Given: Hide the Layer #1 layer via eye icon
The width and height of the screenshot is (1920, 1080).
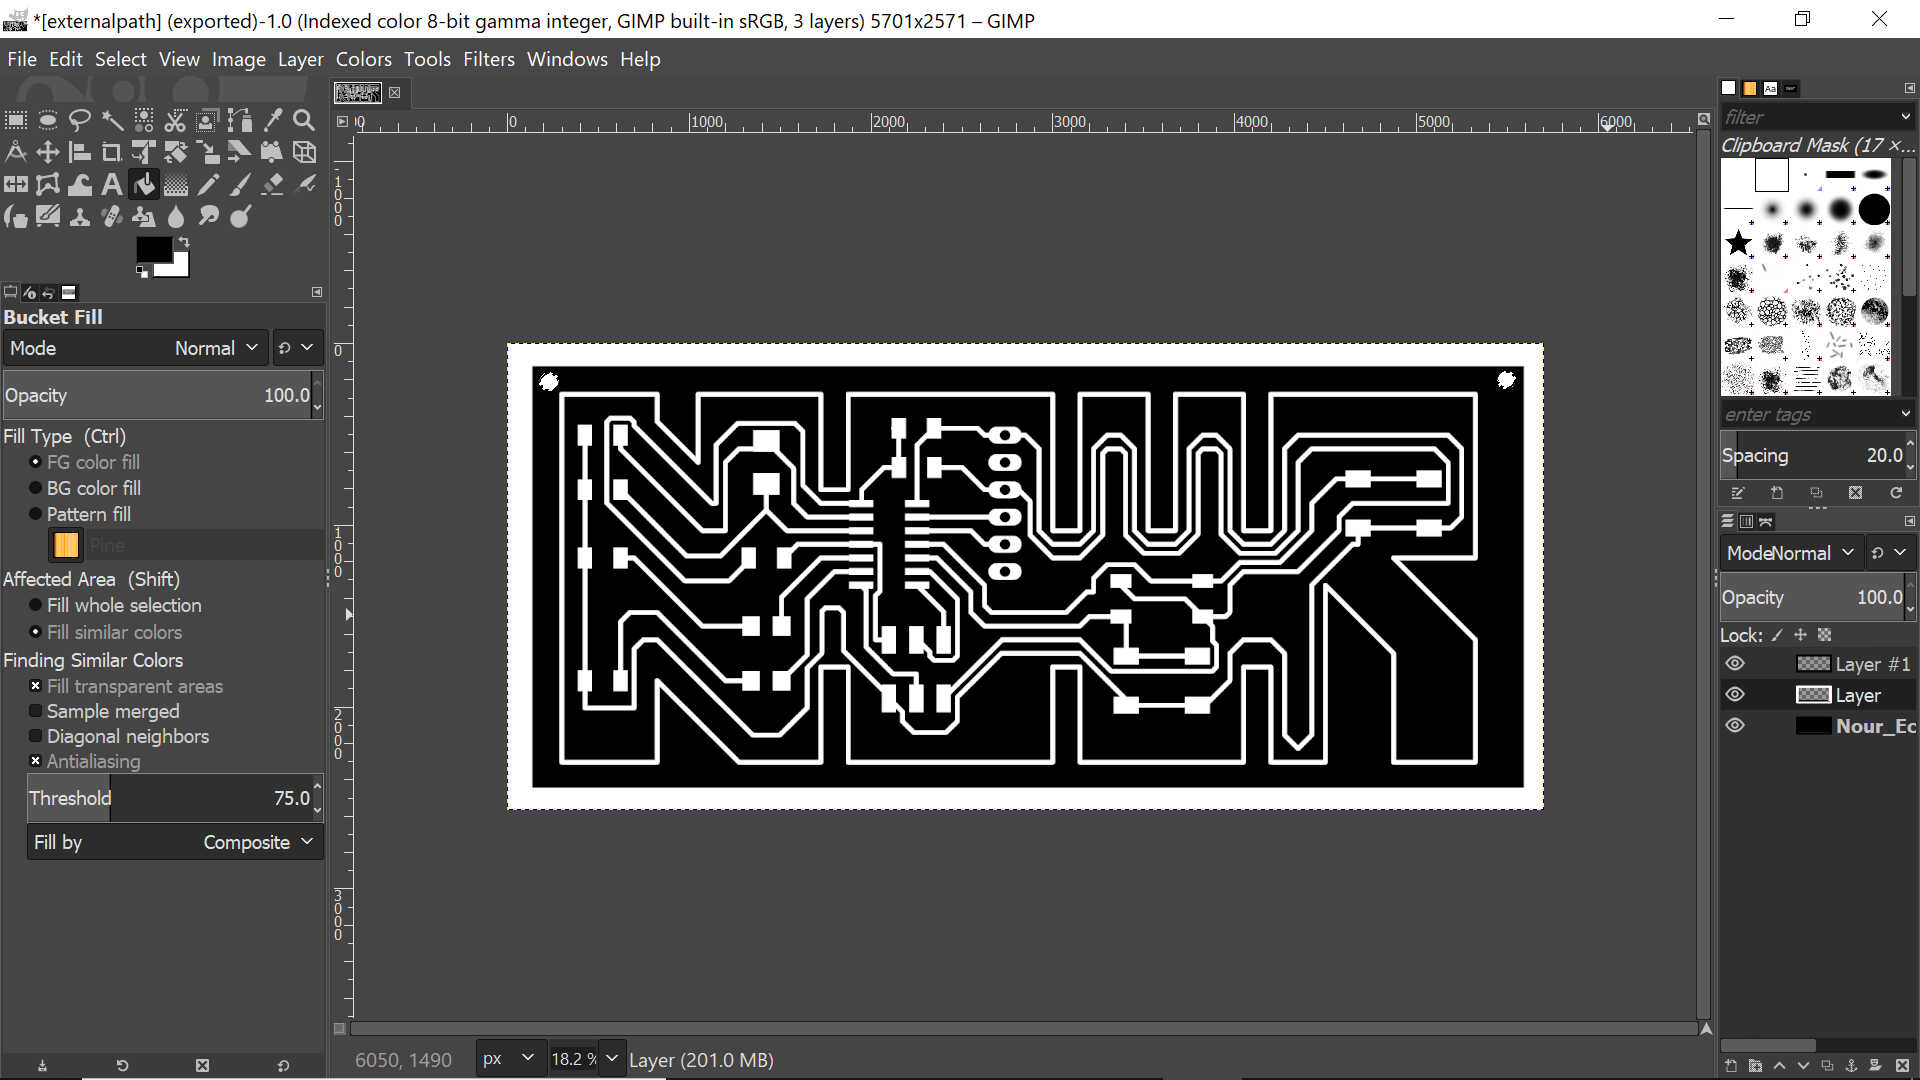Looking at the screenshot, I should (x=1735, y=664).
